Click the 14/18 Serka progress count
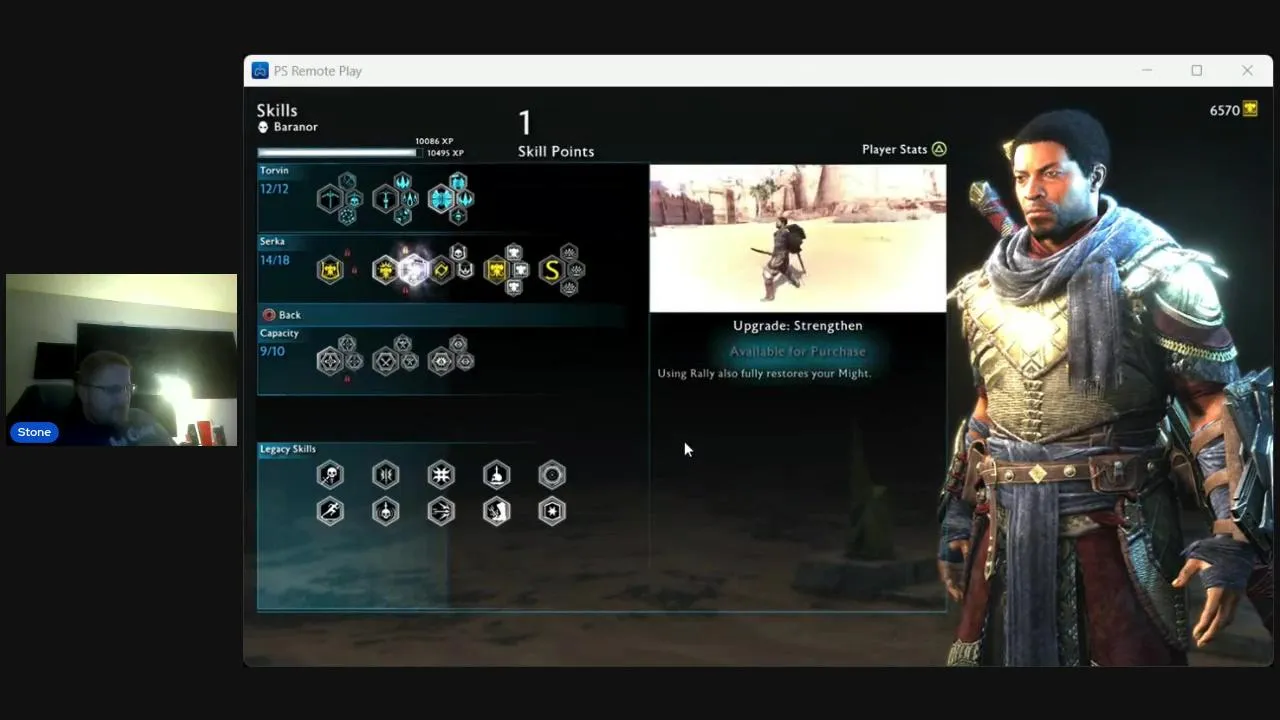The image size is (1280, 720). 275,260
